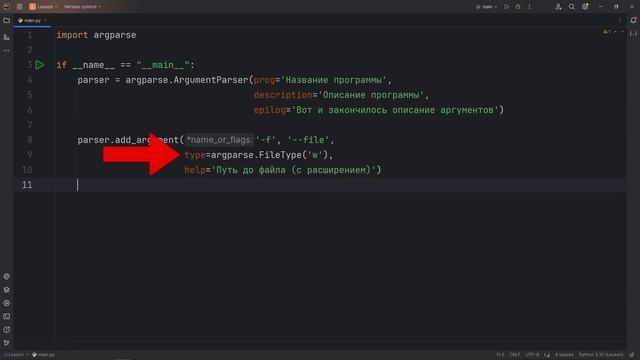Run script using green gutter arrow on line 3
Image resolution: width=640 pixels, height=360 pixels.
(40, 65)
